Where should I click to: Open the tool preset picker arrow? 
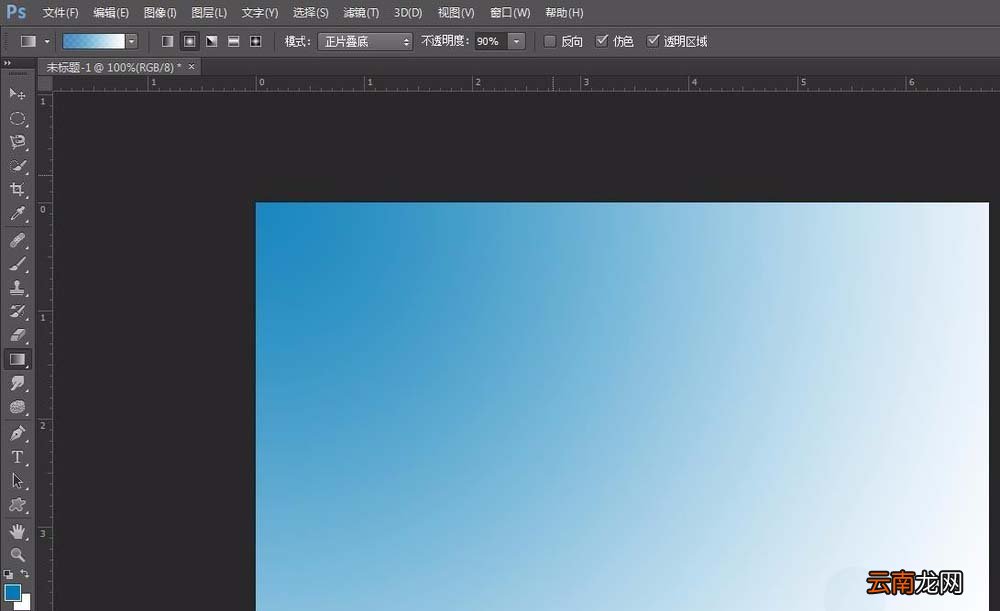47,41
